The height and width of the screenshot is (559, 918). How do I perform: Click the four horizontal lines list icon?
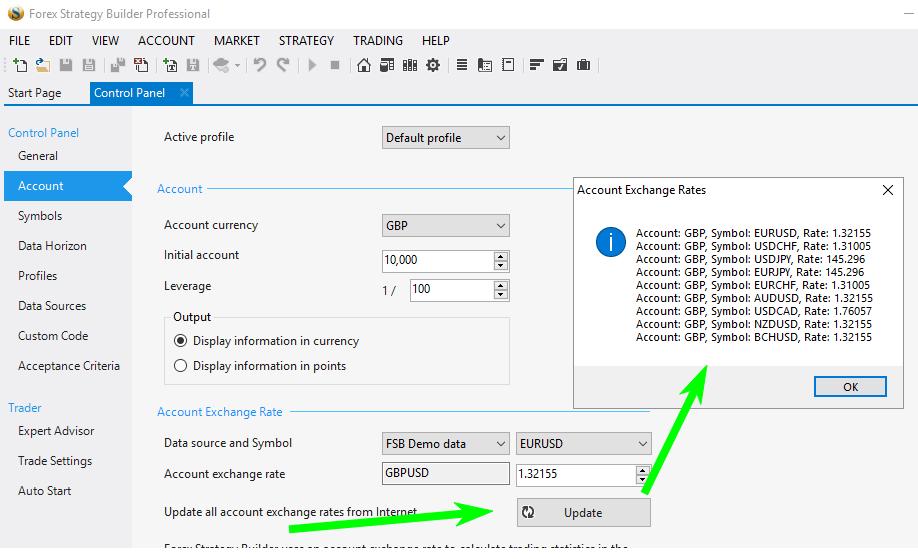[x=462, y=65]
